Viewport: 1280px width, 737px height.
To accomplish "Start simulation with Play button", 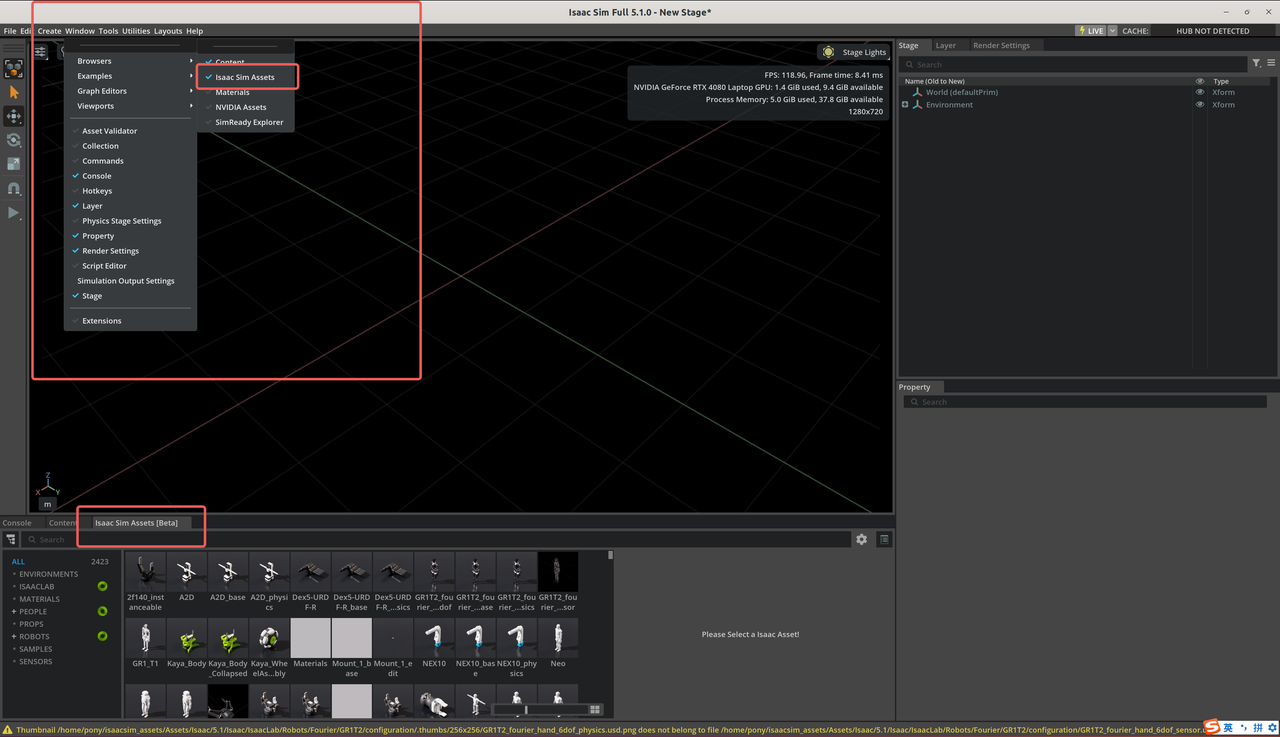I will tap(14, 213).
